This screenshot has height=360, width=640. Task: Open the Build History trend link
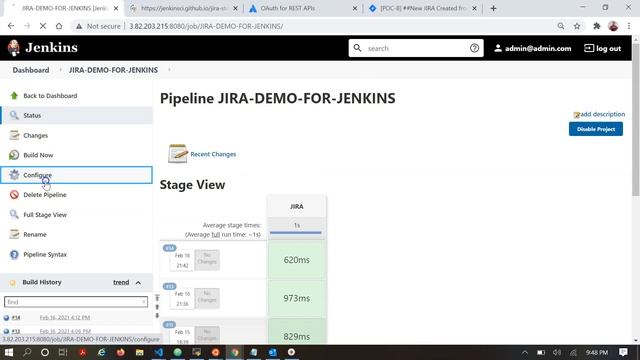click(121, 282)
